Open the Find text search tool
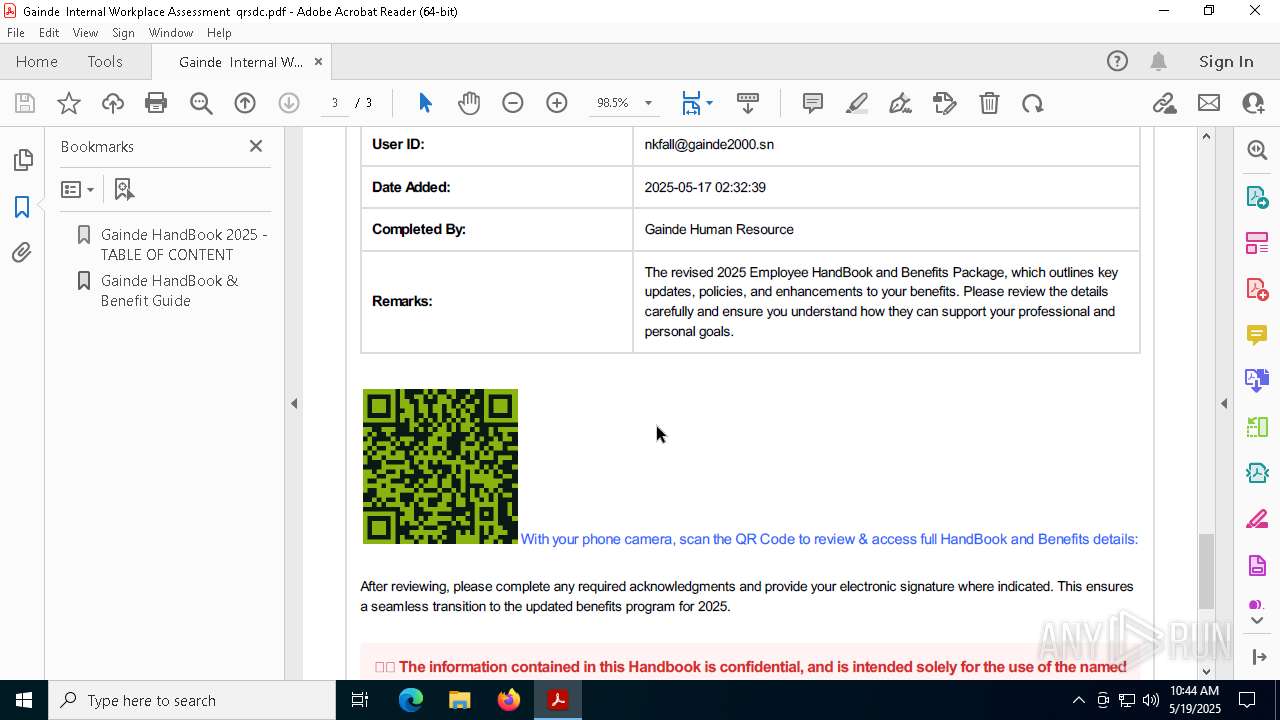Screen dimensions: 1280x720 click(x=201, y=103)
